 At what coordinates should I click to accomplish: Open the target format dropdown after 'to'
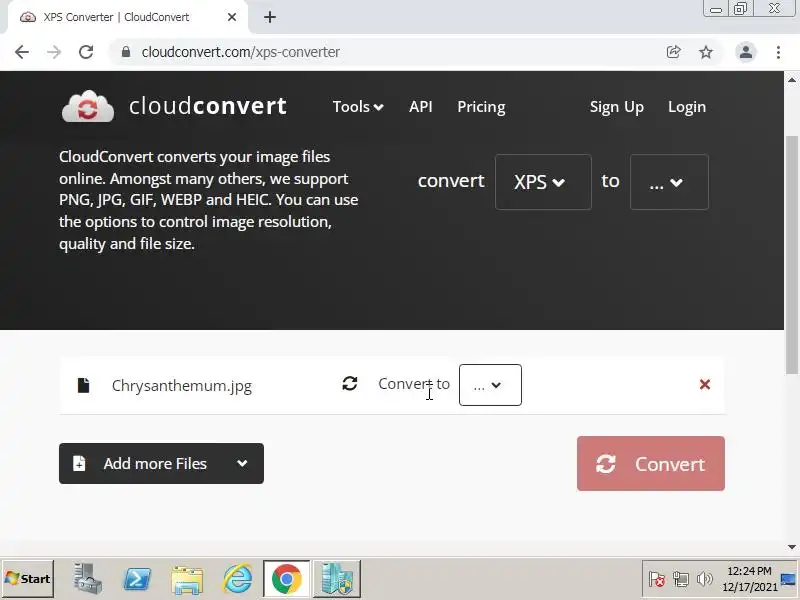click(669, 182)
